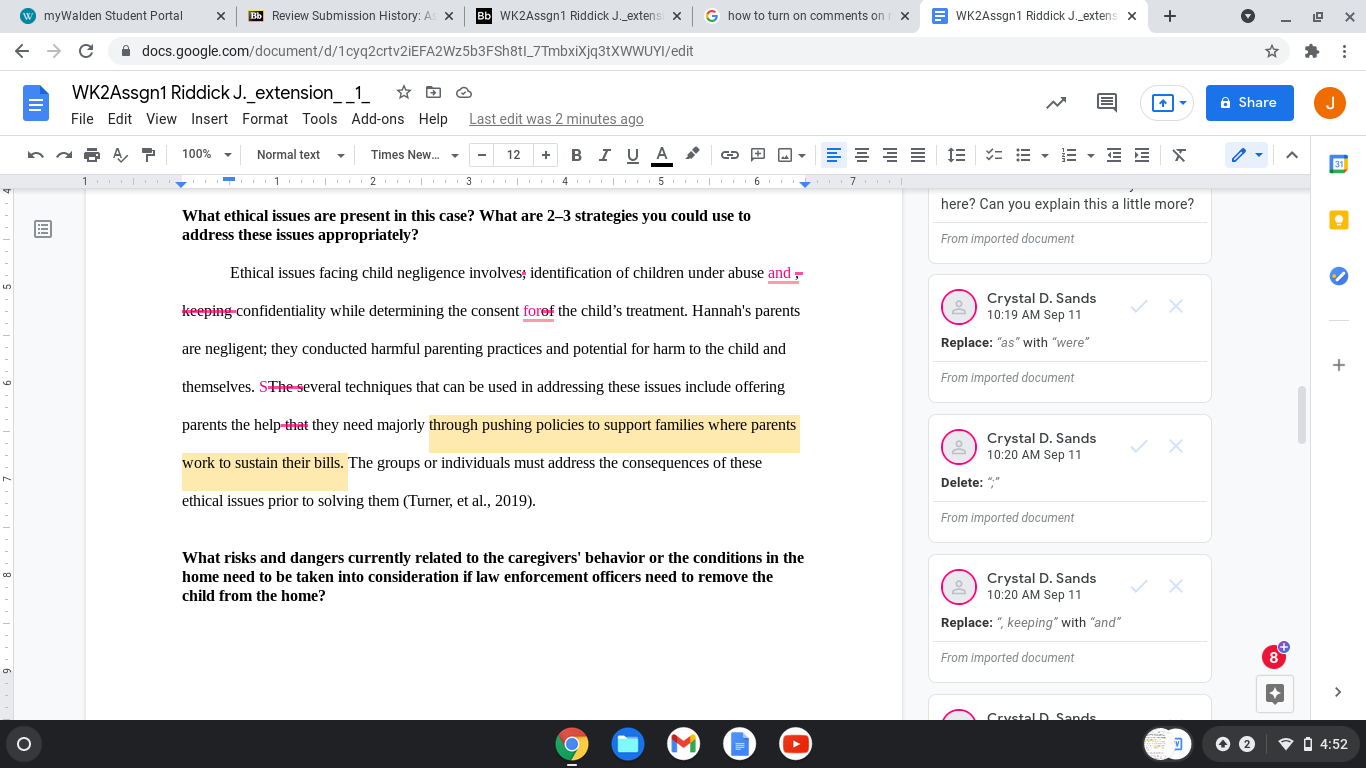Open the Tools menu

point(320,119)
